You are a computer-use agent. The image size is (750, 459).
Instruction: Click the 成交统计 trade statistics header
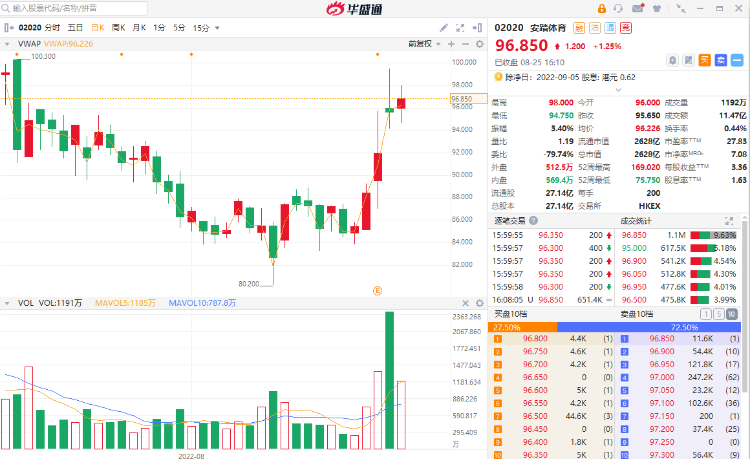(x=636, y=220)
